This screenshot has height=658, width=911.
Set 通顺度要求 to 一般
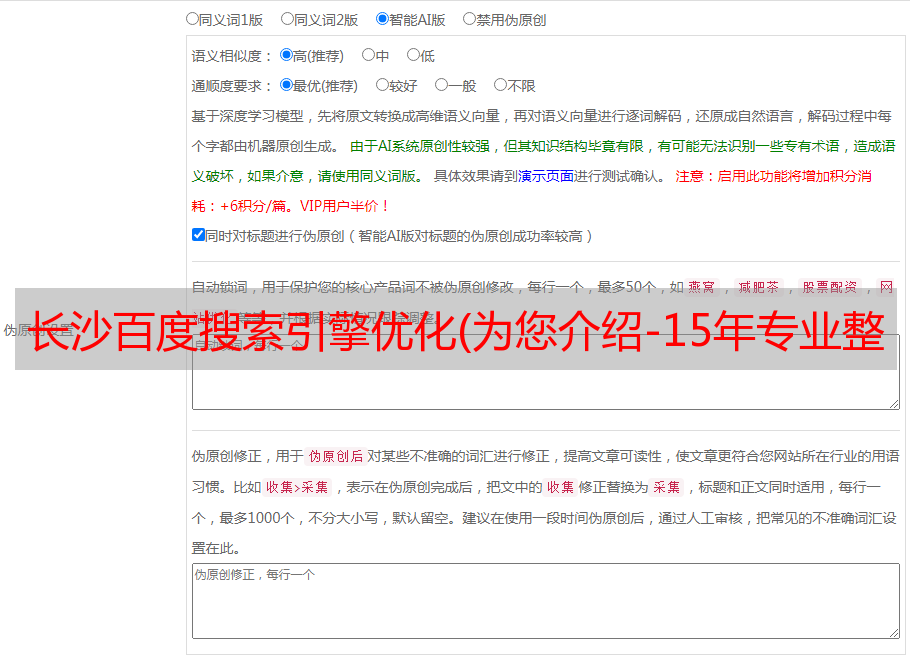[442, 85]
